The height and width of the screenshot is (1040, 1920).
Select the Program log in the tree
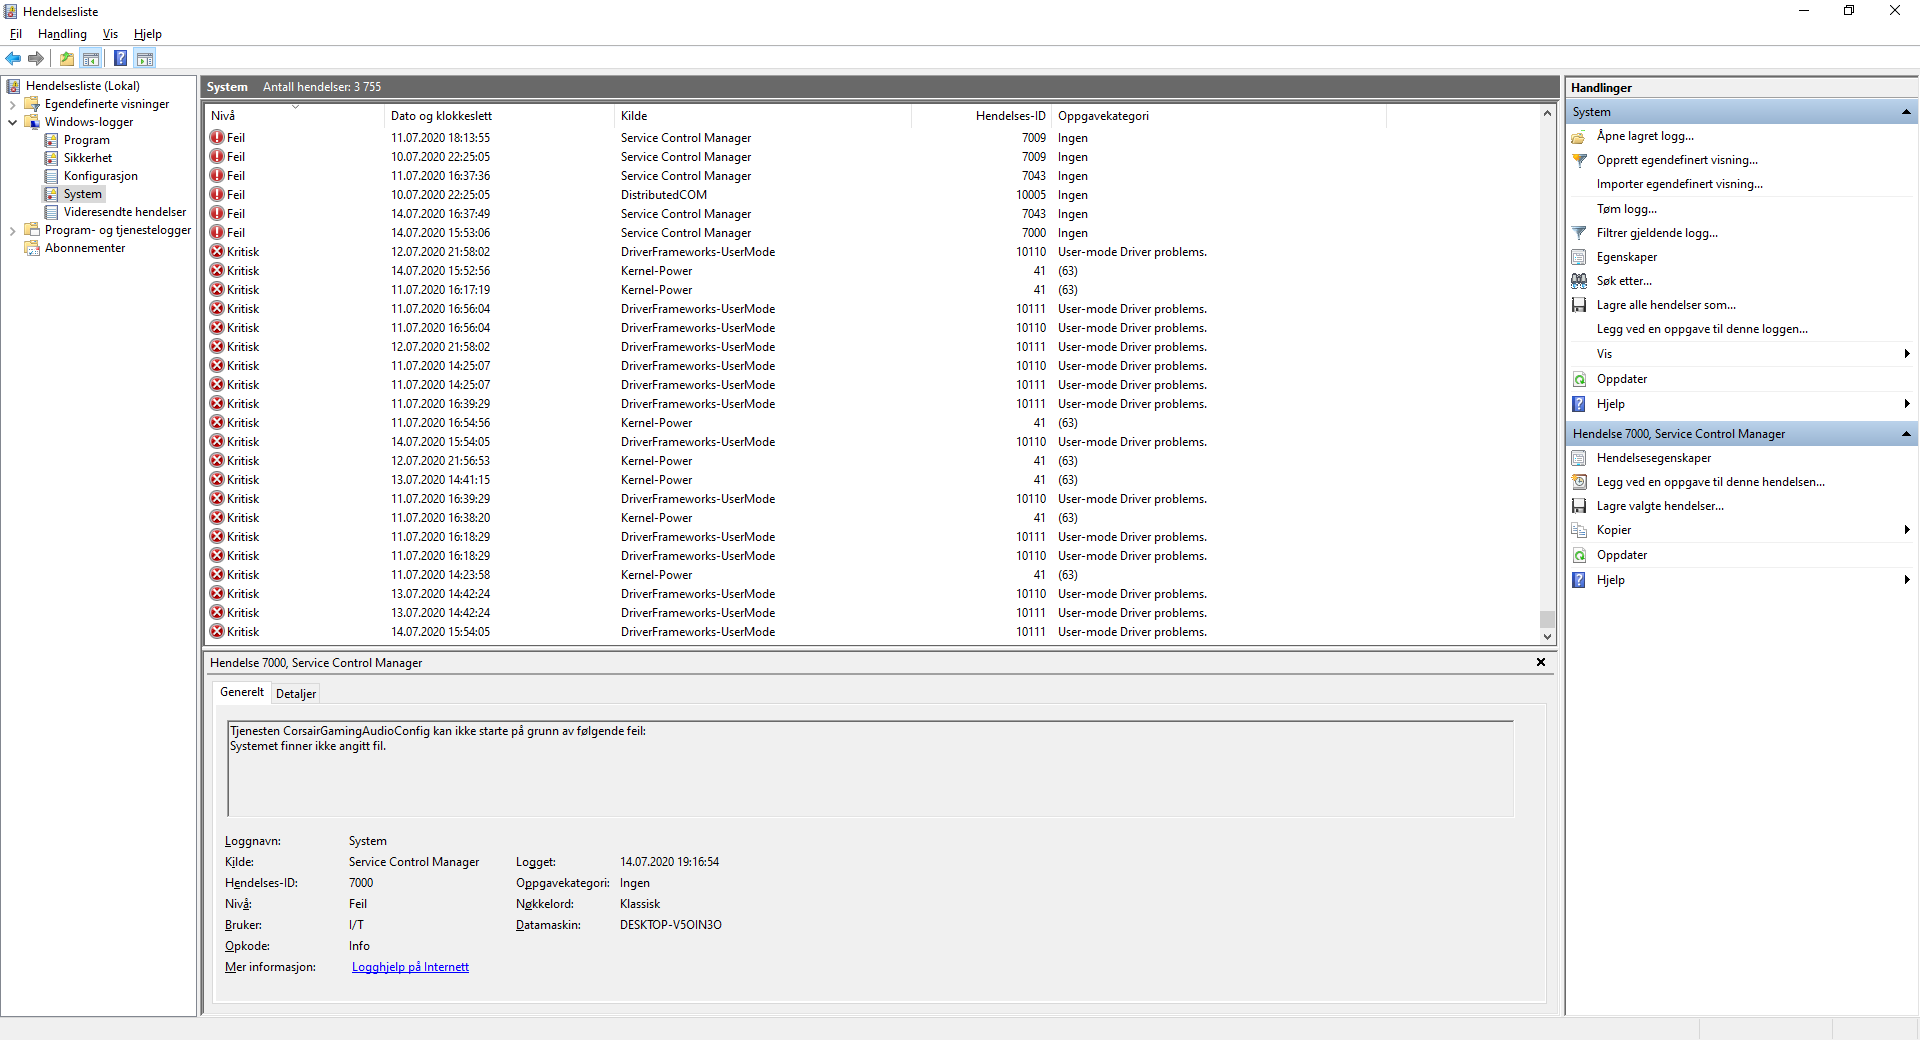coord(87,140)
